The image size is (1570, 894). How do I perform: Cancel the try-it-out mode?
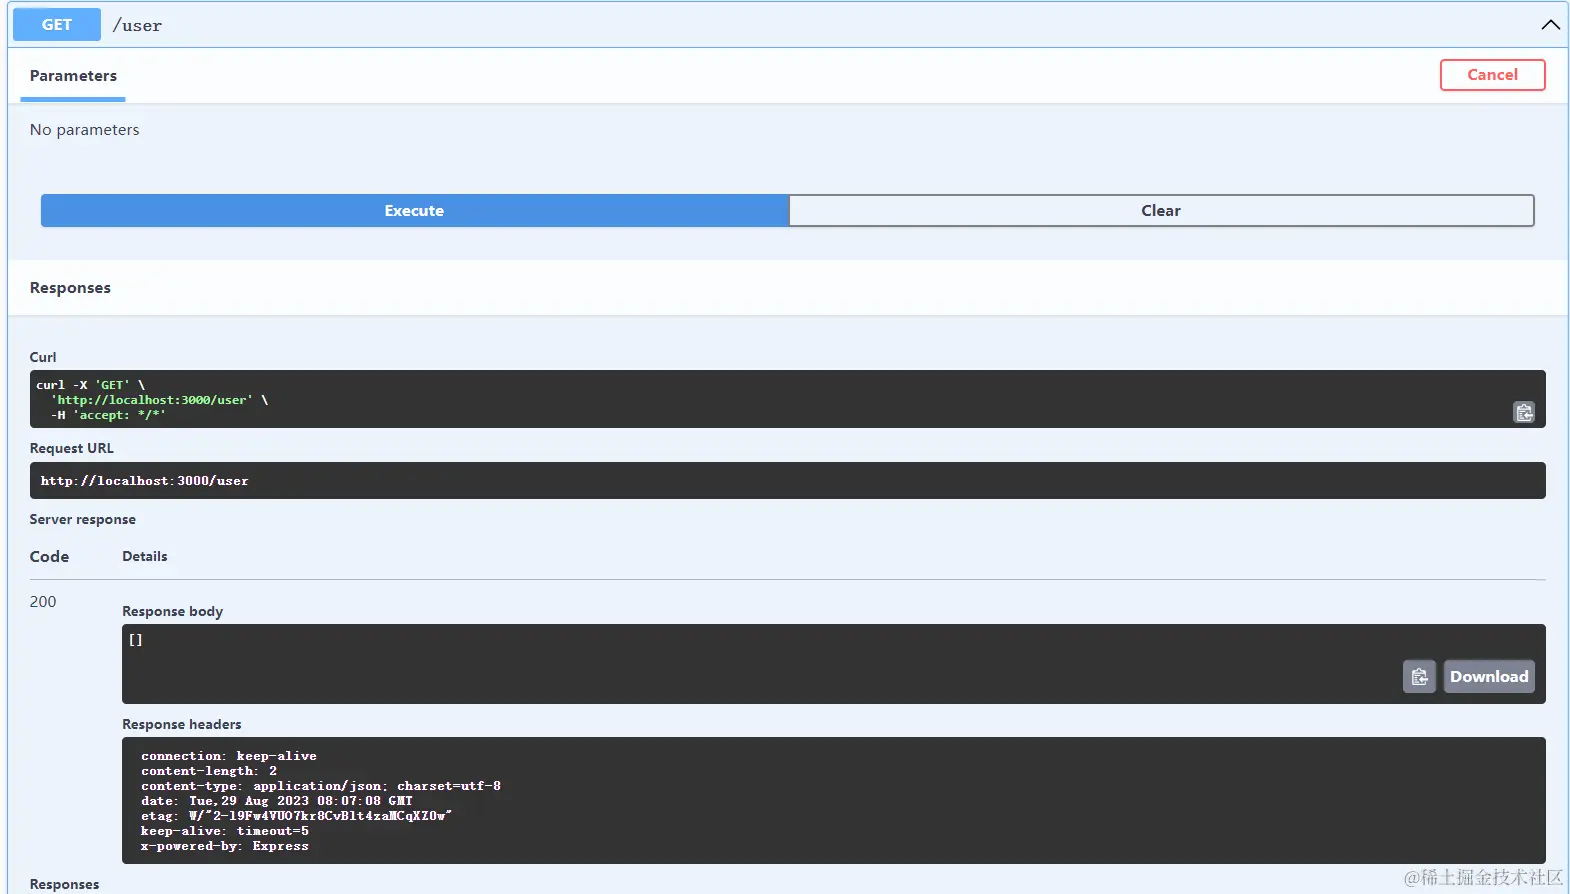pyautogui.click(x=1492, y=75)
